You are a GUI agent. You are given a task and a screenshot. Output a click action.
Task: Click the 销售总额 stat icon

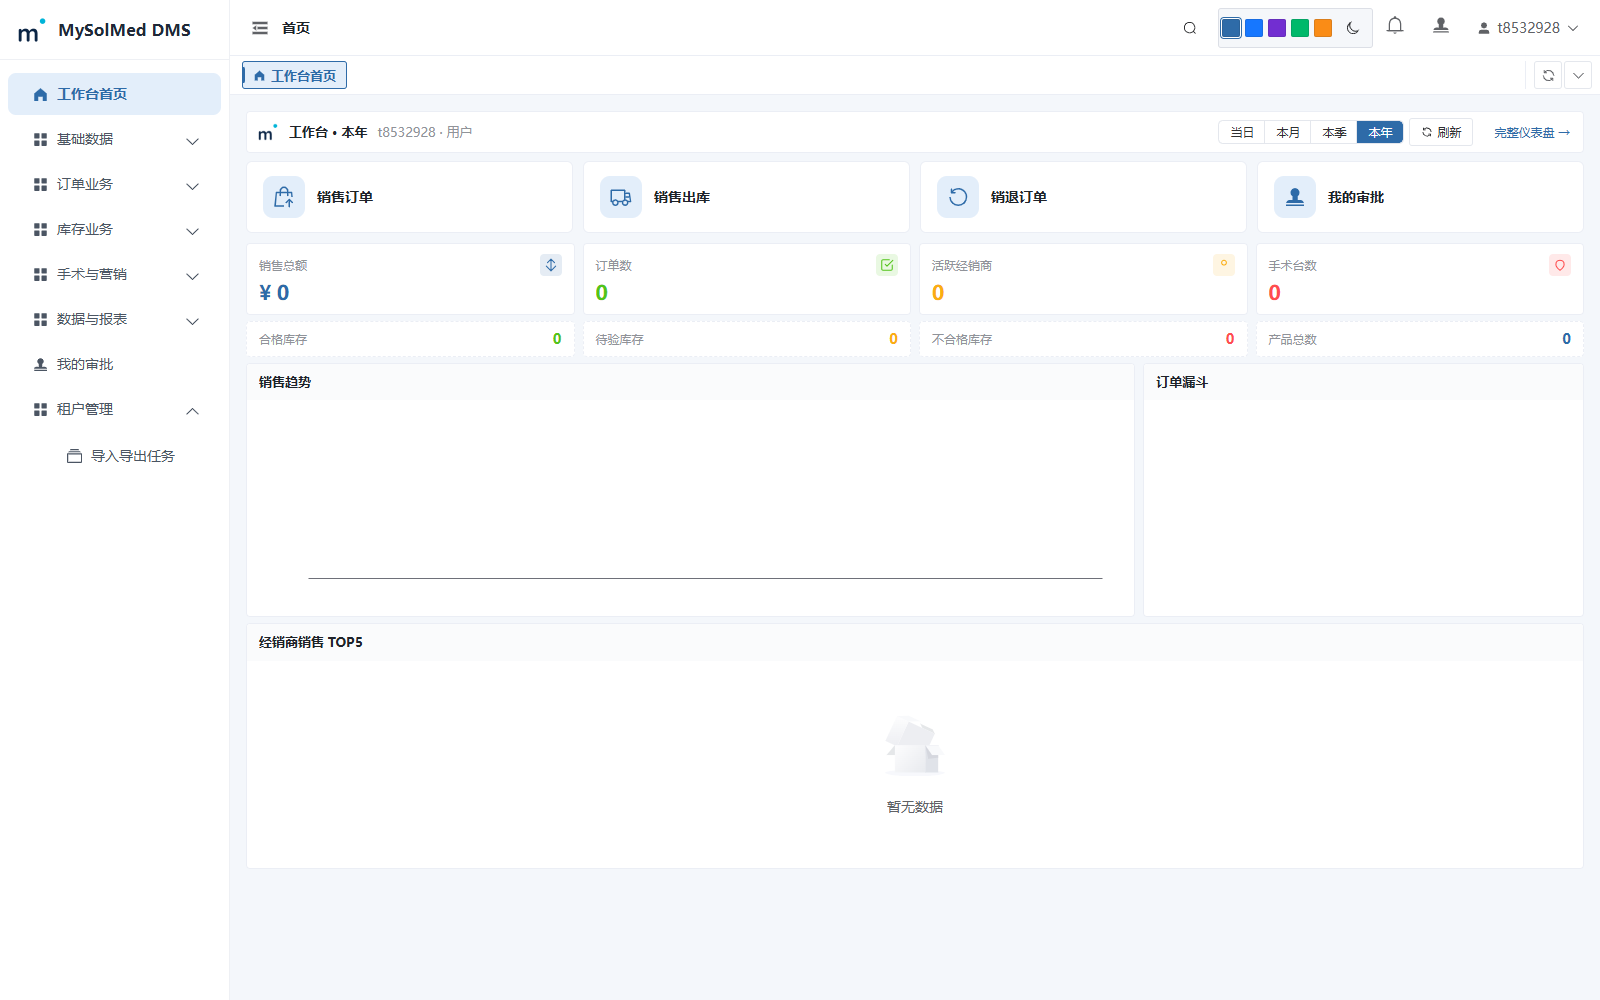click(551, 265)
